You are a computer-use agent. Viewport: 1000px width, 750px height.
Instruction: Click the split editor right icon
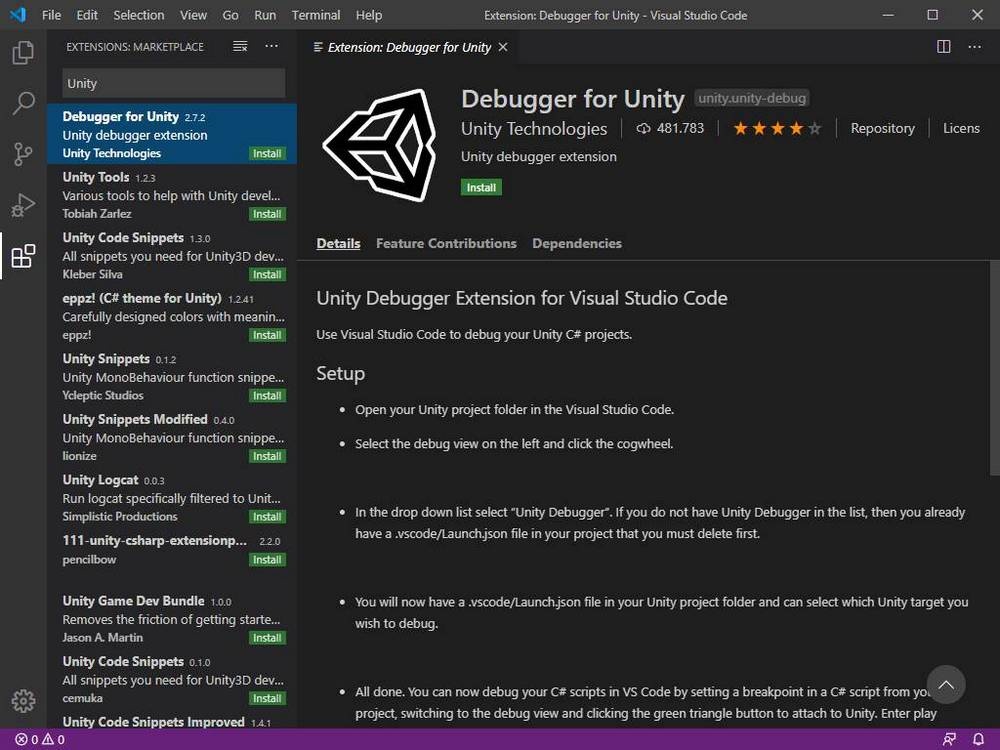coord(943,47)
